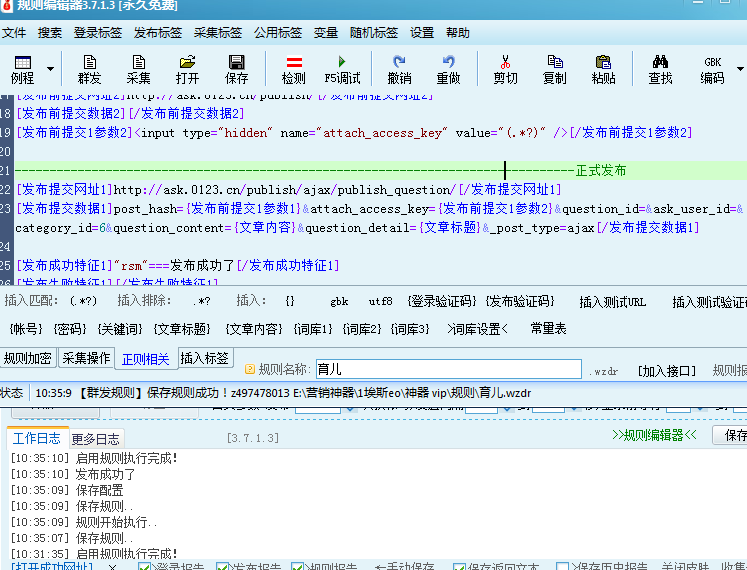Click the 规则加密 button

(28, 358)
